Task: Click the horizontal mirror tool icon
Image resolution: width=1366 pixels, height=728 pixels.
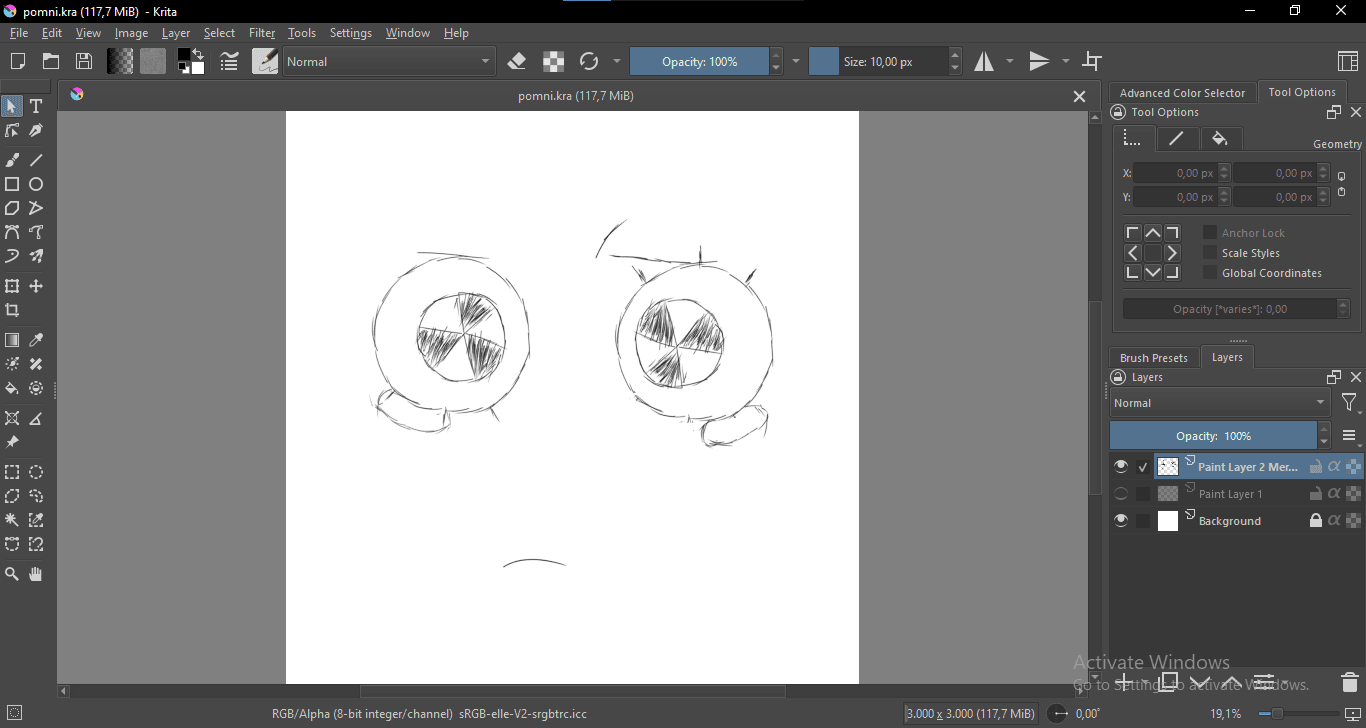Action: point(985,62)
